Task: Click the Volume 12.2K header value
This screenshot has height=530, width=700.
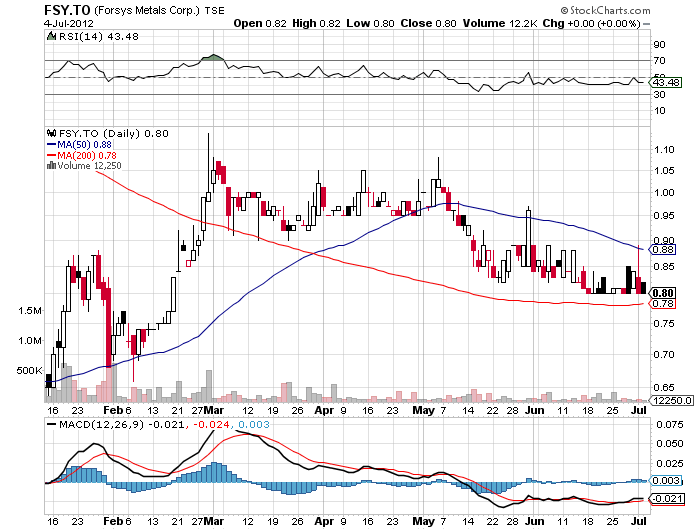Action: [500, 23]
